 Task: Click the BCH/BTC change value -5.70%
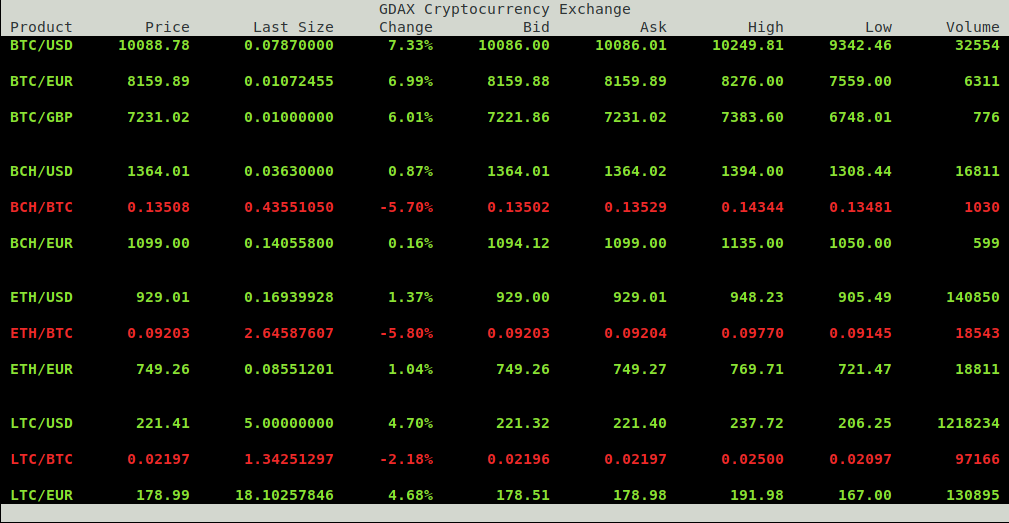pyautogui.click(x=406, y=207)
